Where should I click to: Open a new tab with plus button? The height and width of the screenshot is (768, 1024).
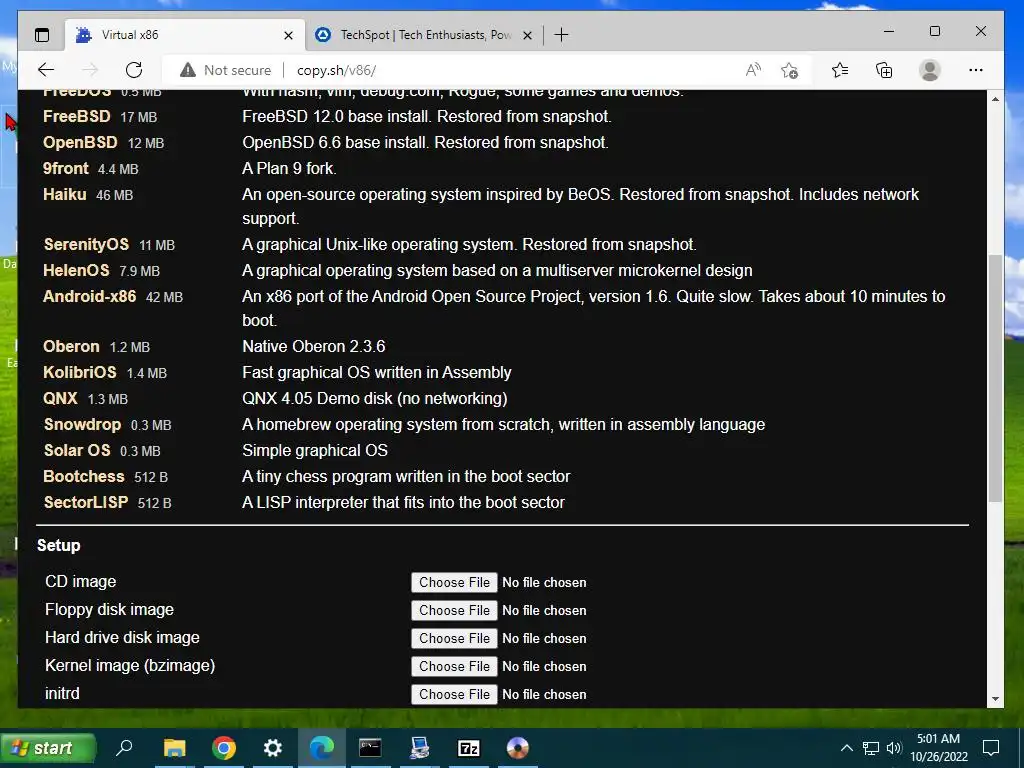click(x=561, y=35)
